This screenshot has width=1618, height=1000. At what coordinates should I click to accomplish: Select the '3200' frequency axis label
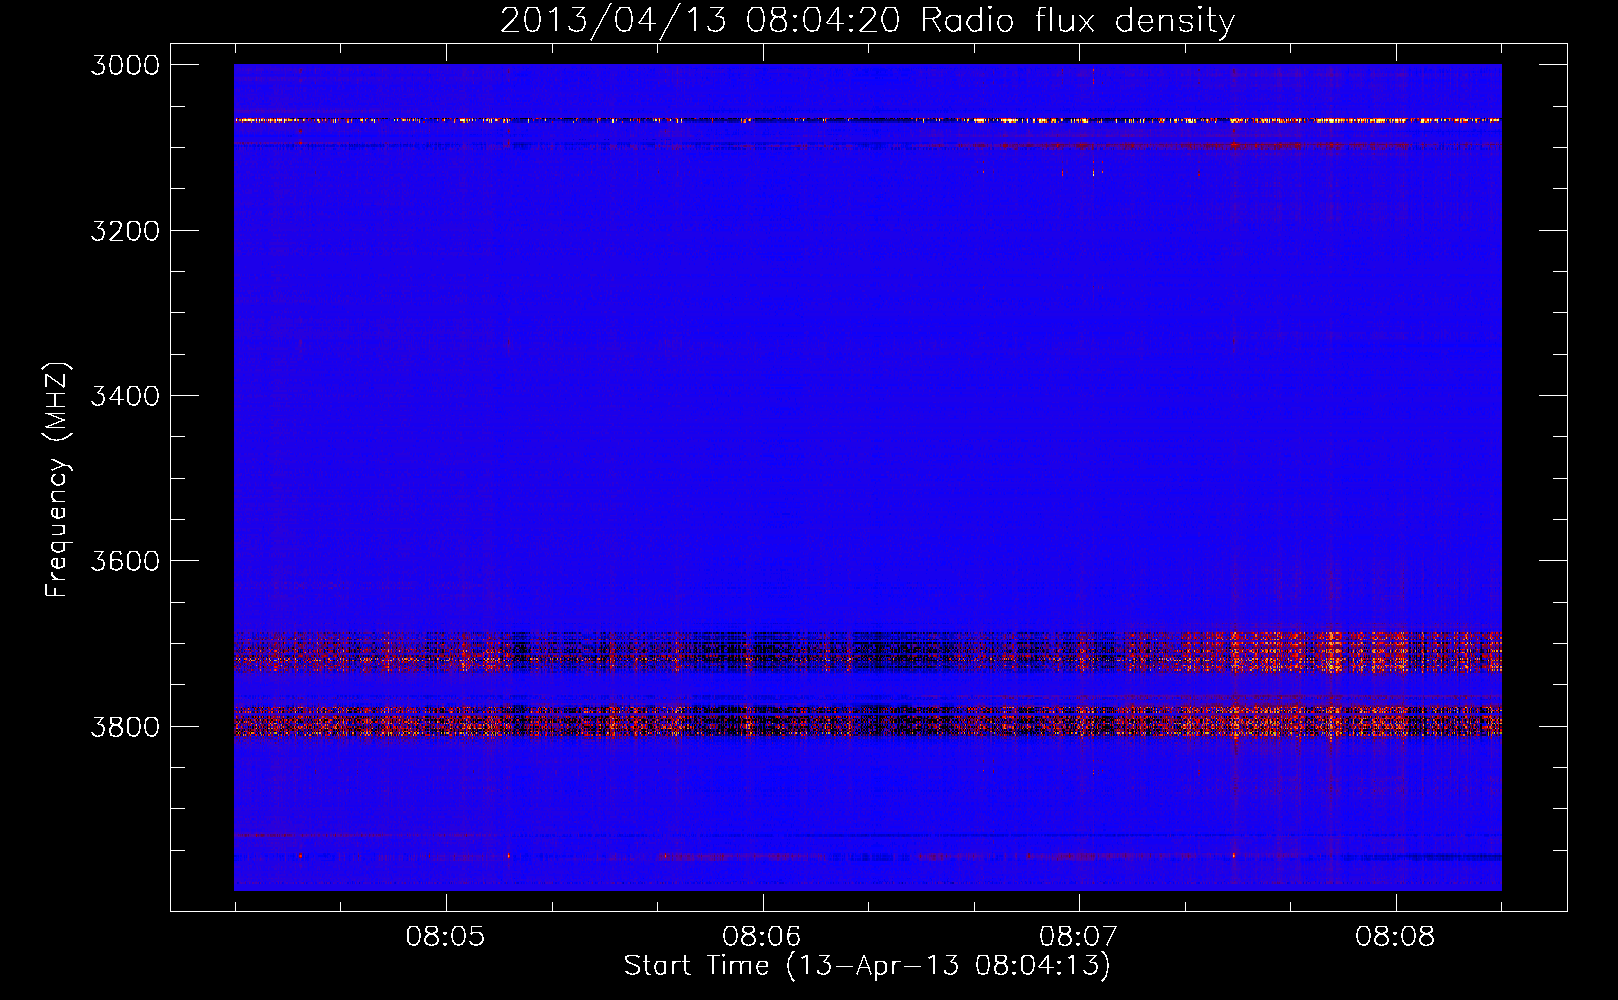pos(125,231)
